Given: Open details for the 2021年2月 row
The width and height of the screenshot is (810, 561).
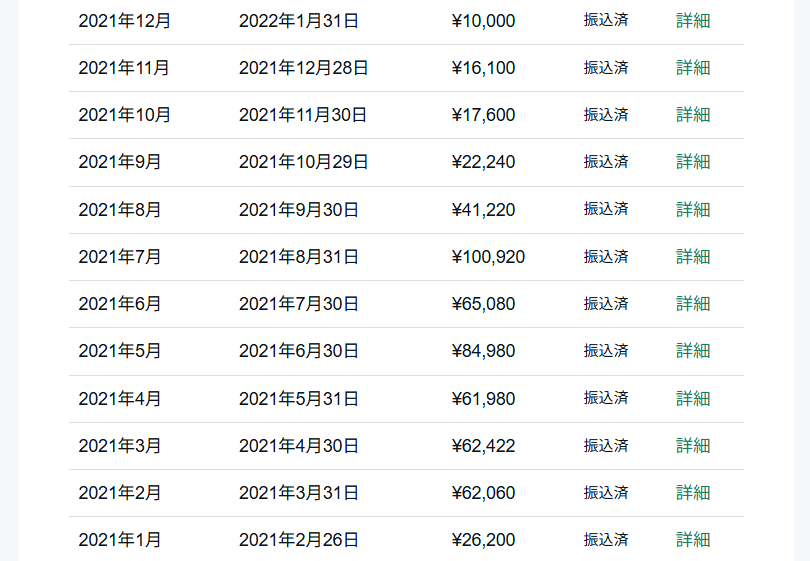Looking at the screenshot, I should (x=693, y=493).
